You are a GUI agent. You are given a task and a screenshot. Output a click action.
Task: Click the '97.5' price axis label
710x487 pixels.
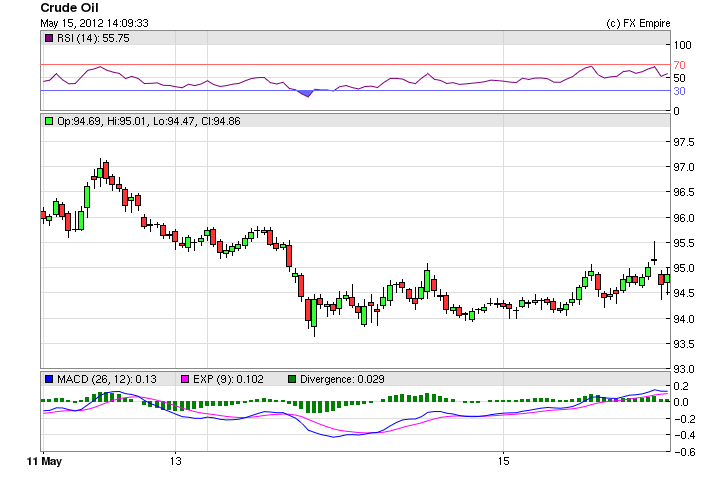[684, 142]
